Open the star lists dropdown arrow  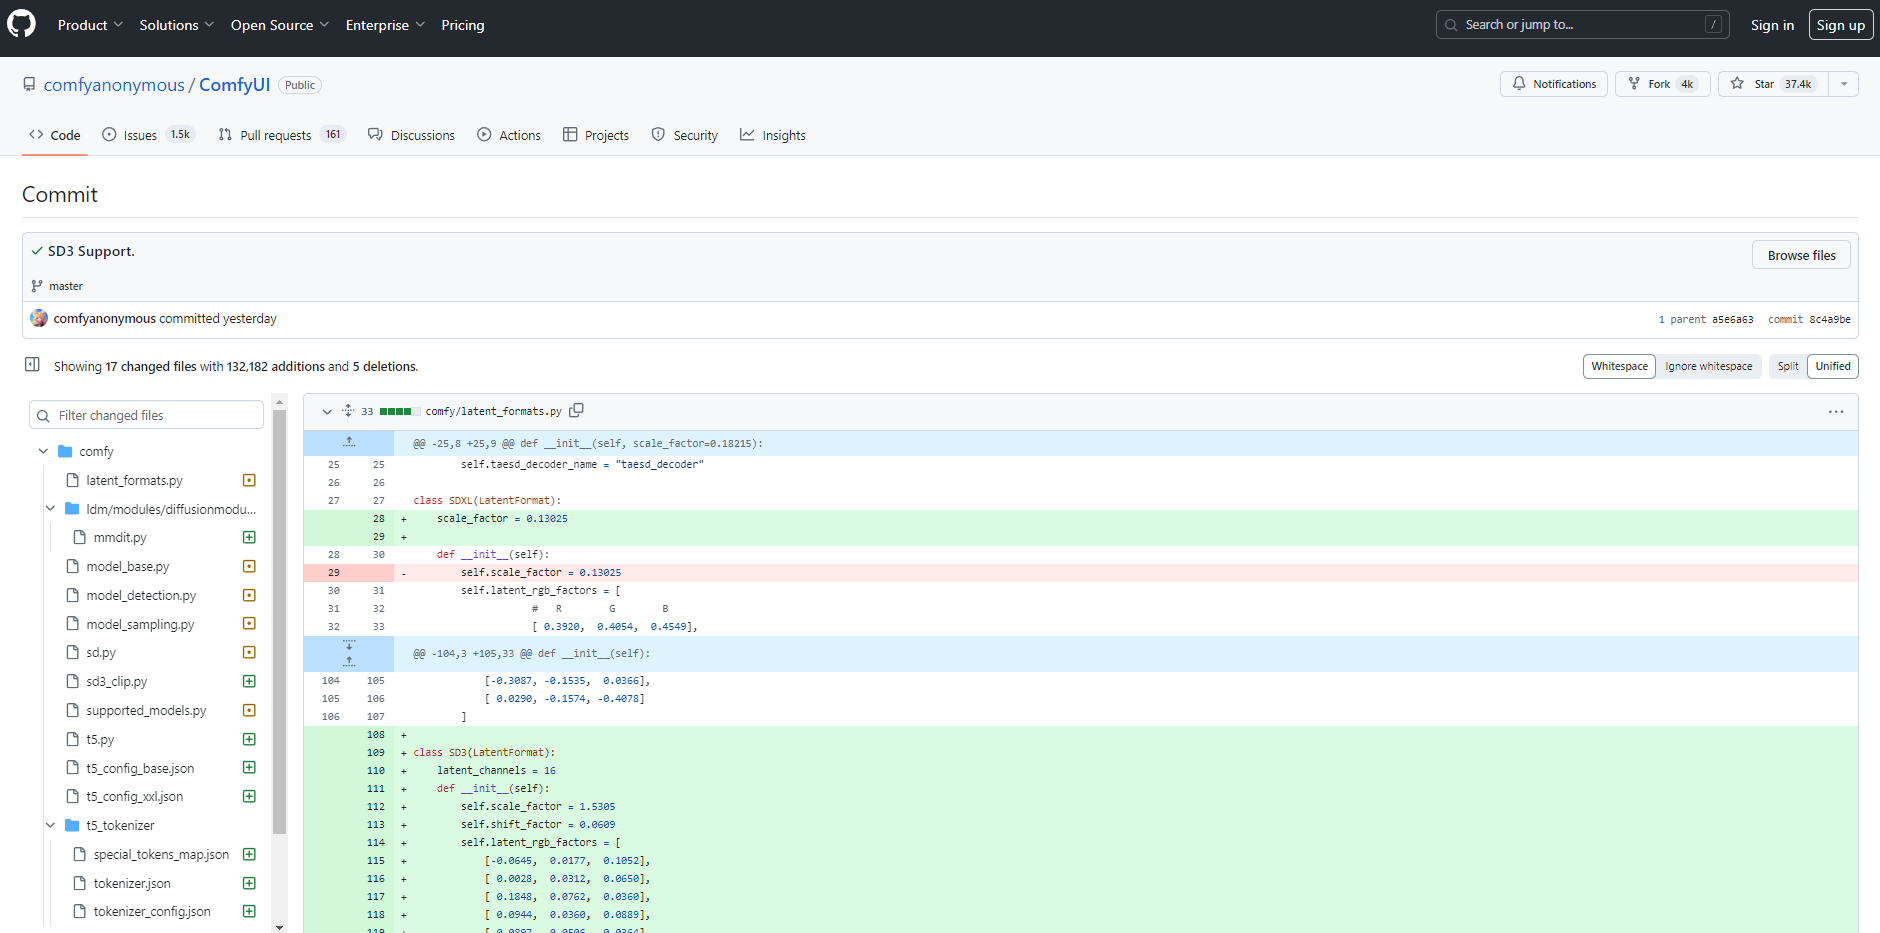(x=1844, y=84)
